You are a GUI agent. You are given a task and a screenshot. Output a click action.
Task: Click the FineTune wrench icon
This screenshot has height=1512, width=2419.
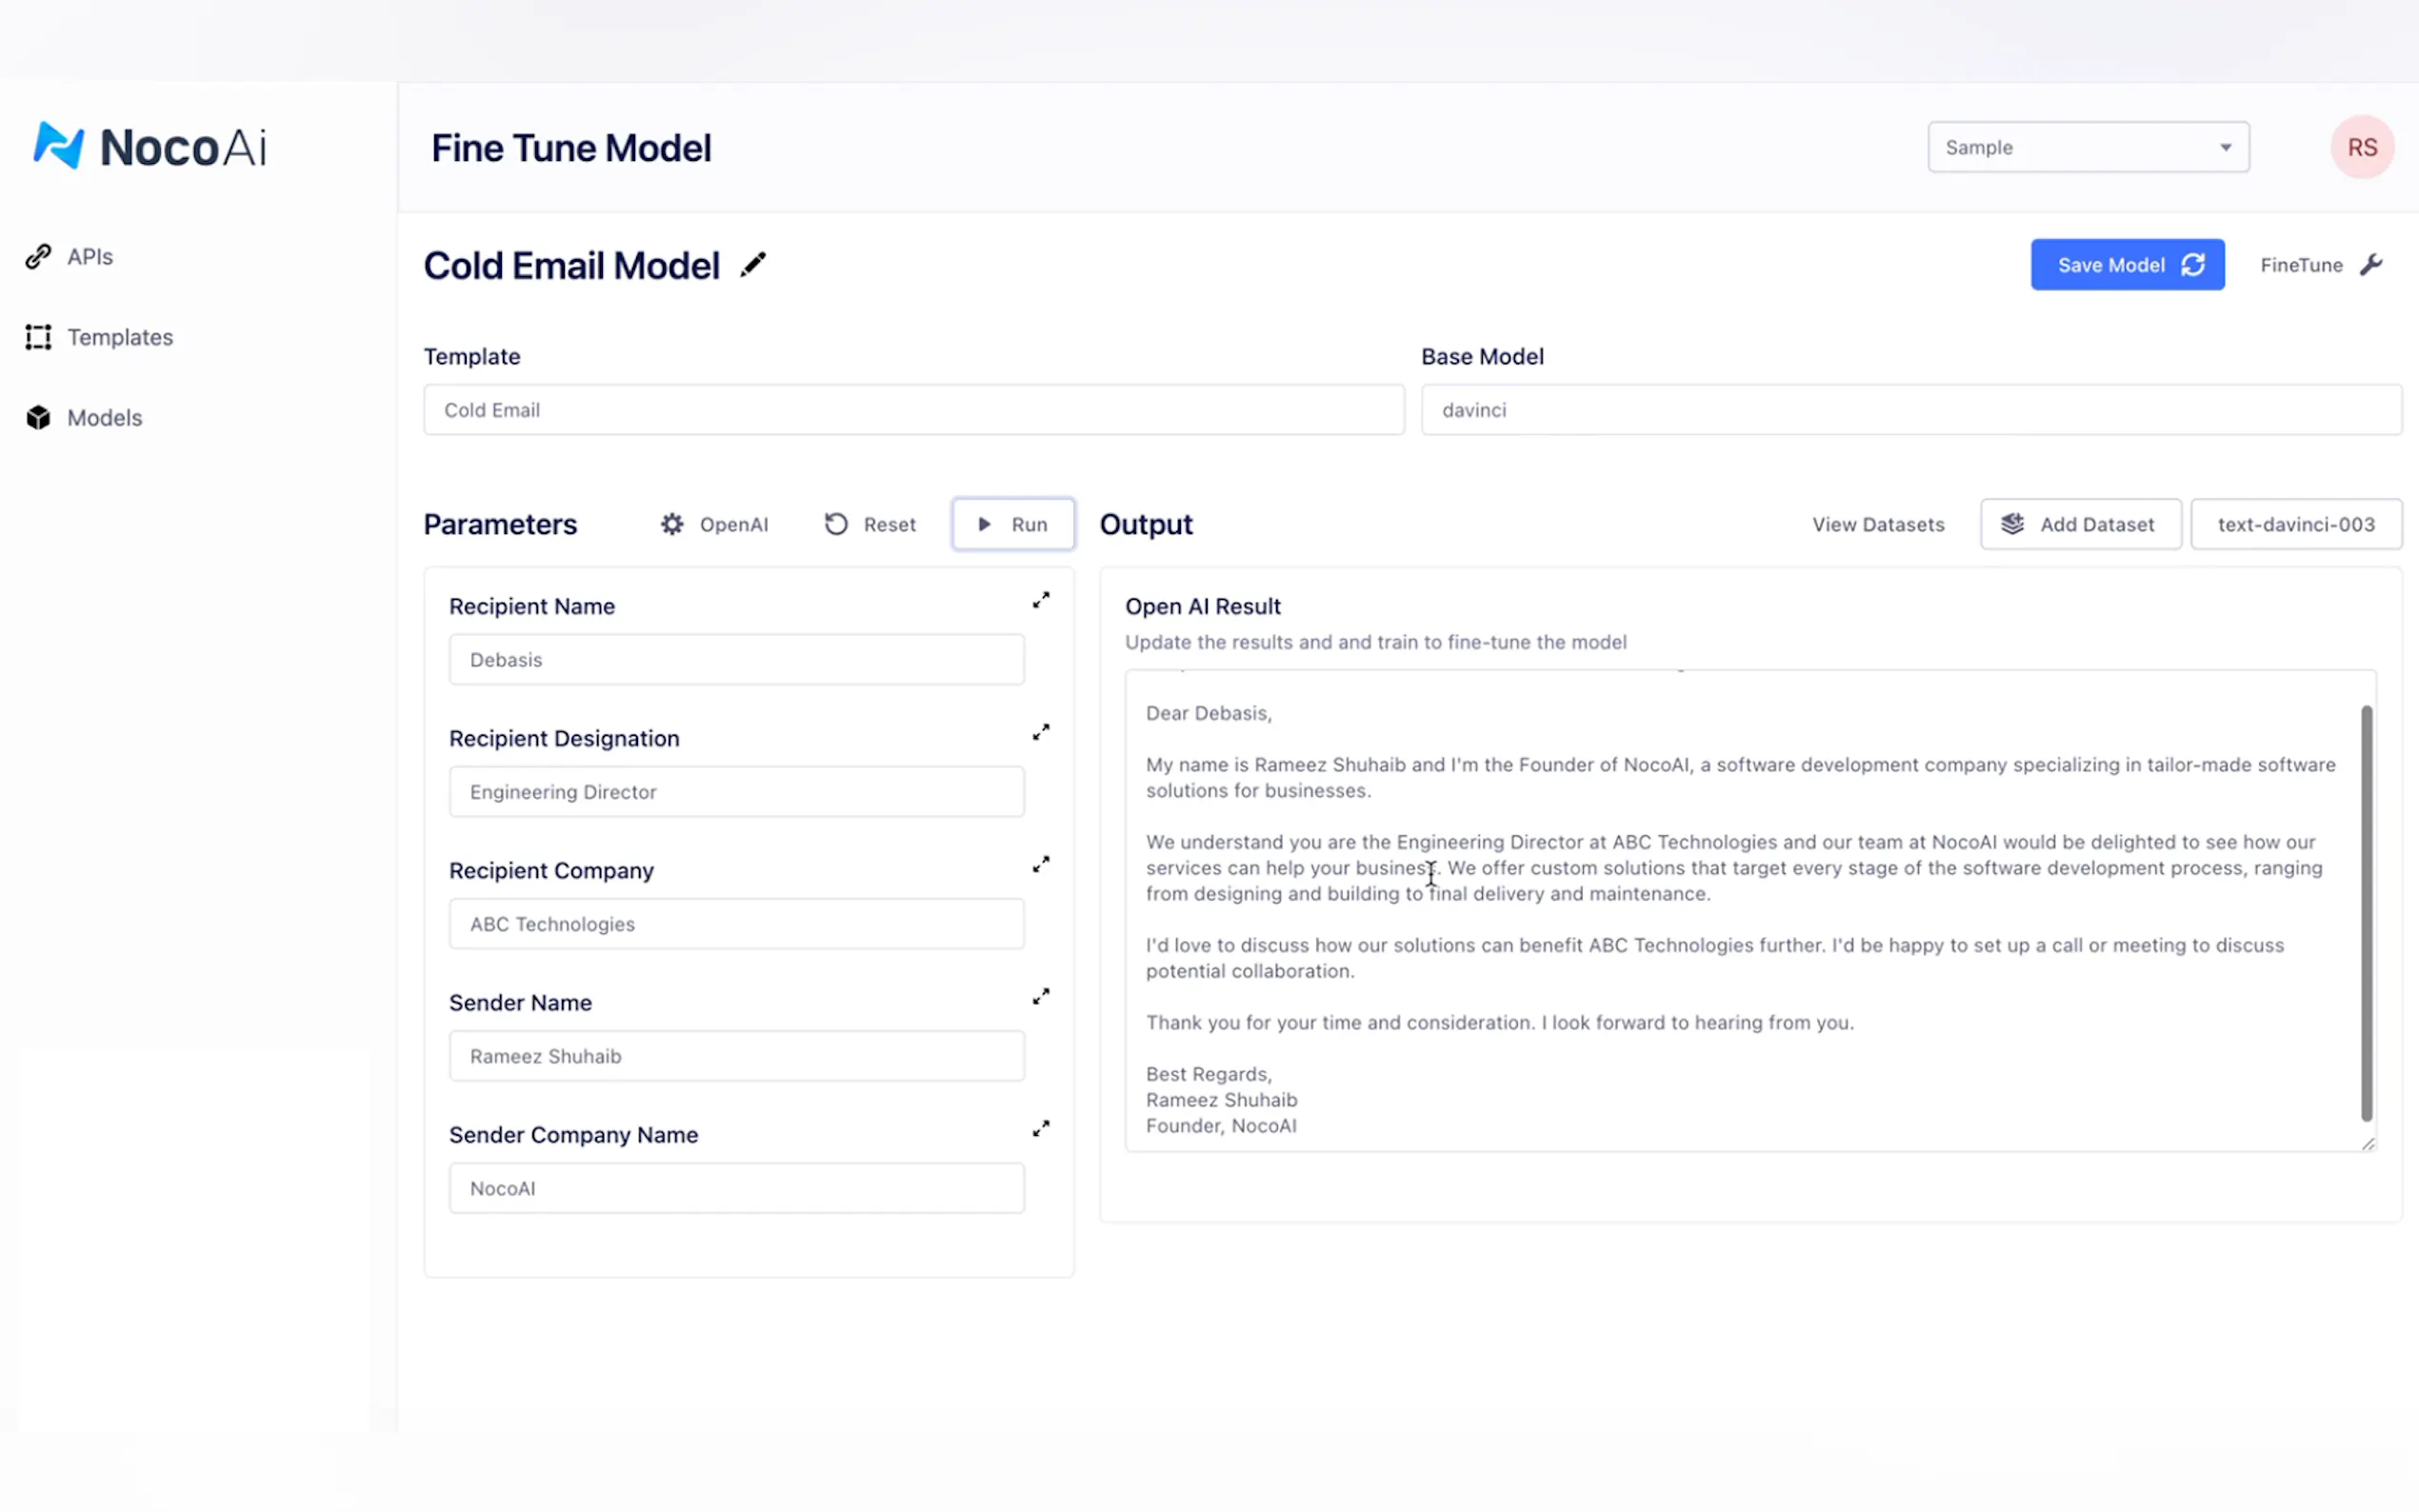click(2371, 265)
